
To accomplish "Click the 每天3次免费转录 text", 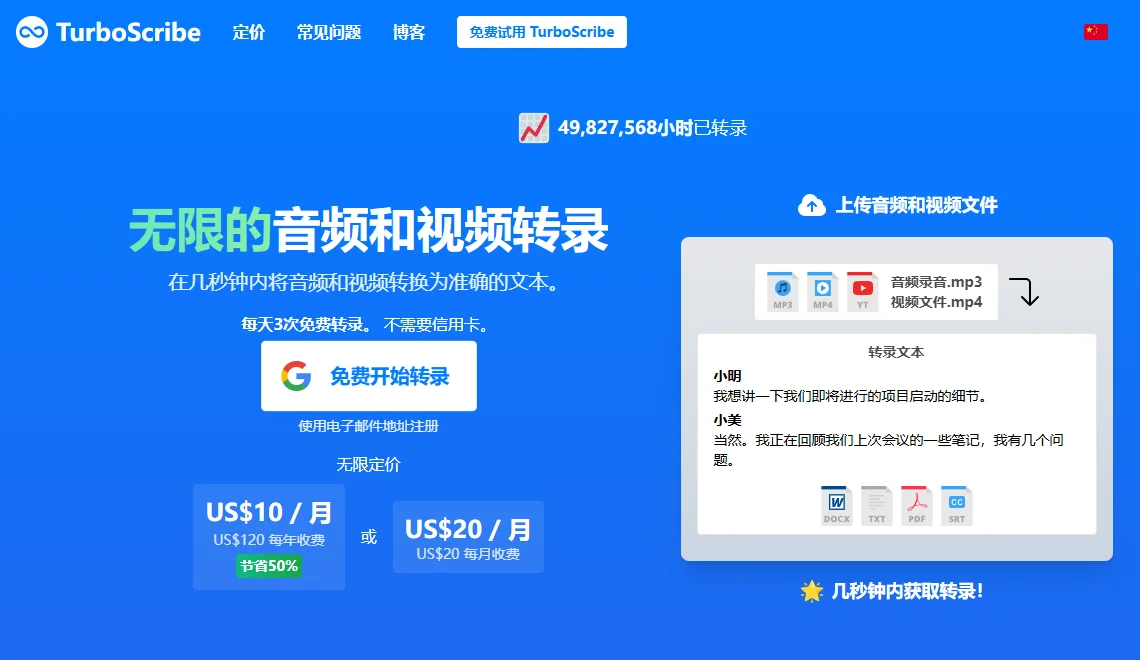I will (x=306, y=324).
